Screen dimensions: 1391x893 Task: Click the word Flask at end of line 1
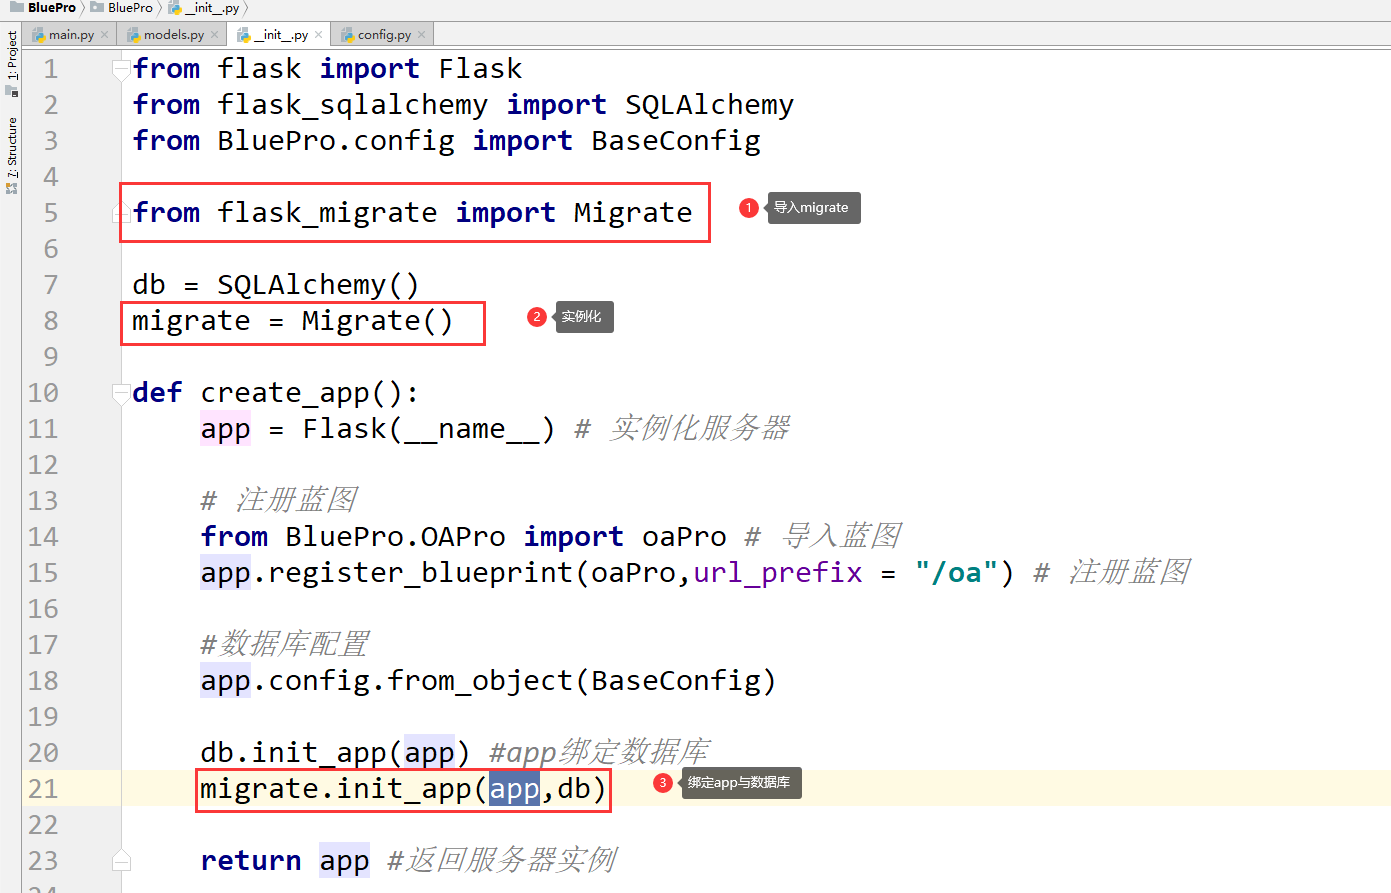pos(480,69)
